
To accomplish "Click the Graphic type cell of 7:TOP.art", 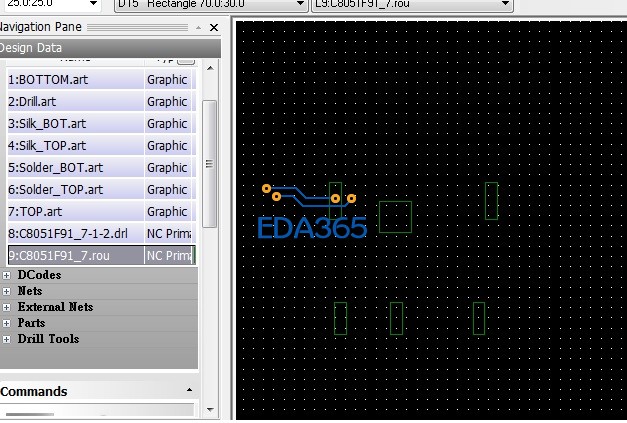I will click(168, 212).
